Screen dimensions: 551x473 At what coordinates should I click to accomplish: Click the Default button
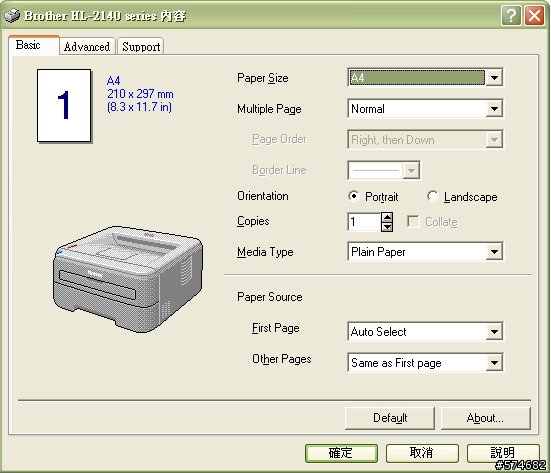coord(390,418)
